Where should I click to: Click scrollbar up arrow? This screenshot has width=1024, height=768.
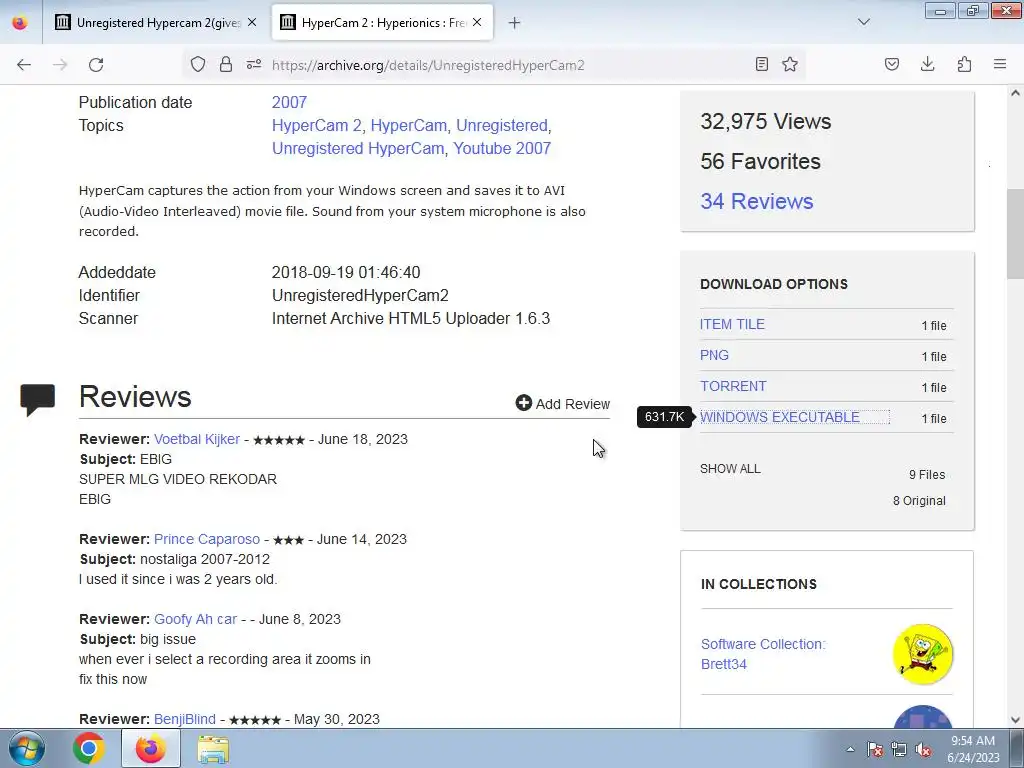coord(1015,93)
